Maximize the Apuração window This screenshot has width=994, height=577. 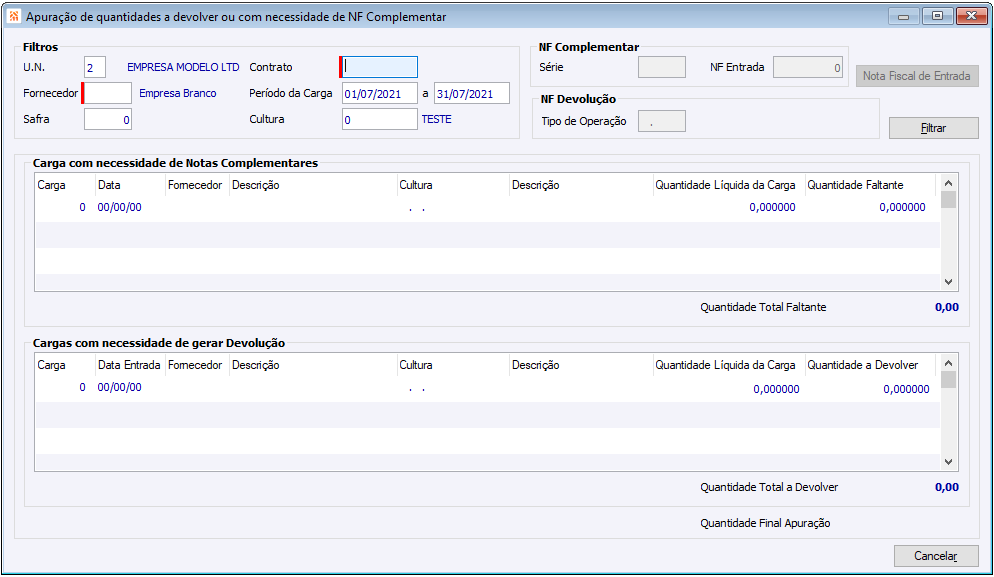tap(938, 16)
